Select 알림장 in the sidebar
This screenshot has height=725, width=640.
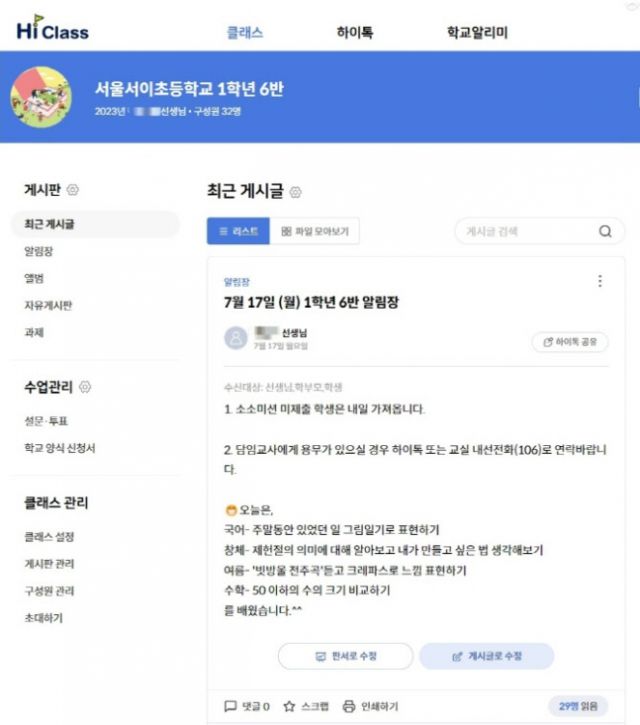38,251
